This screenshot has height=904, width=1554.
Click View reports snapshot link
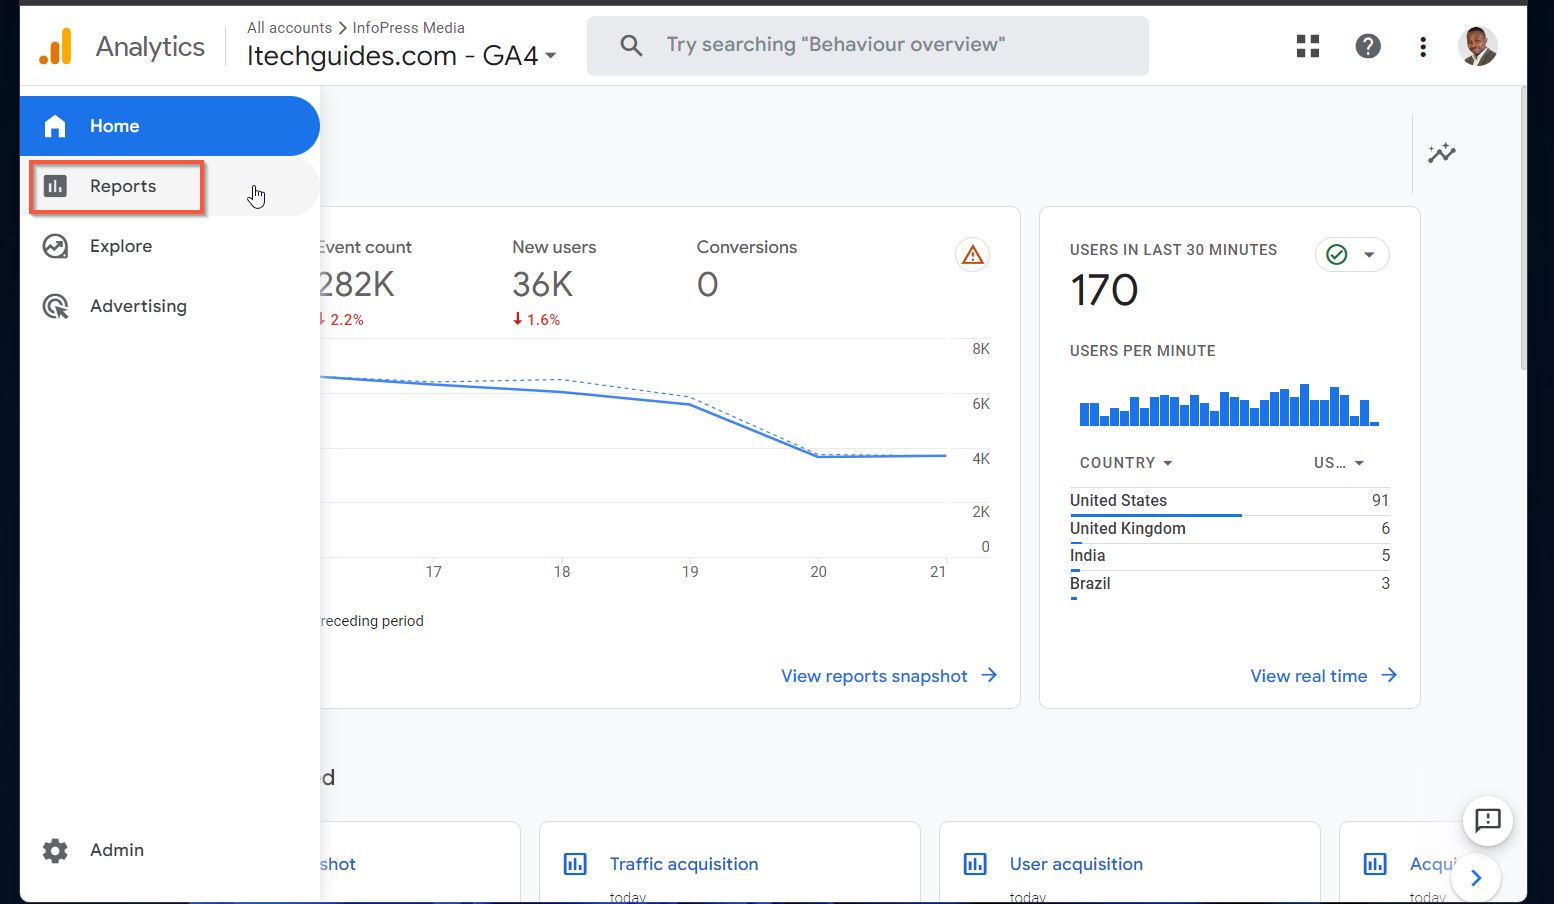point(889,676)
